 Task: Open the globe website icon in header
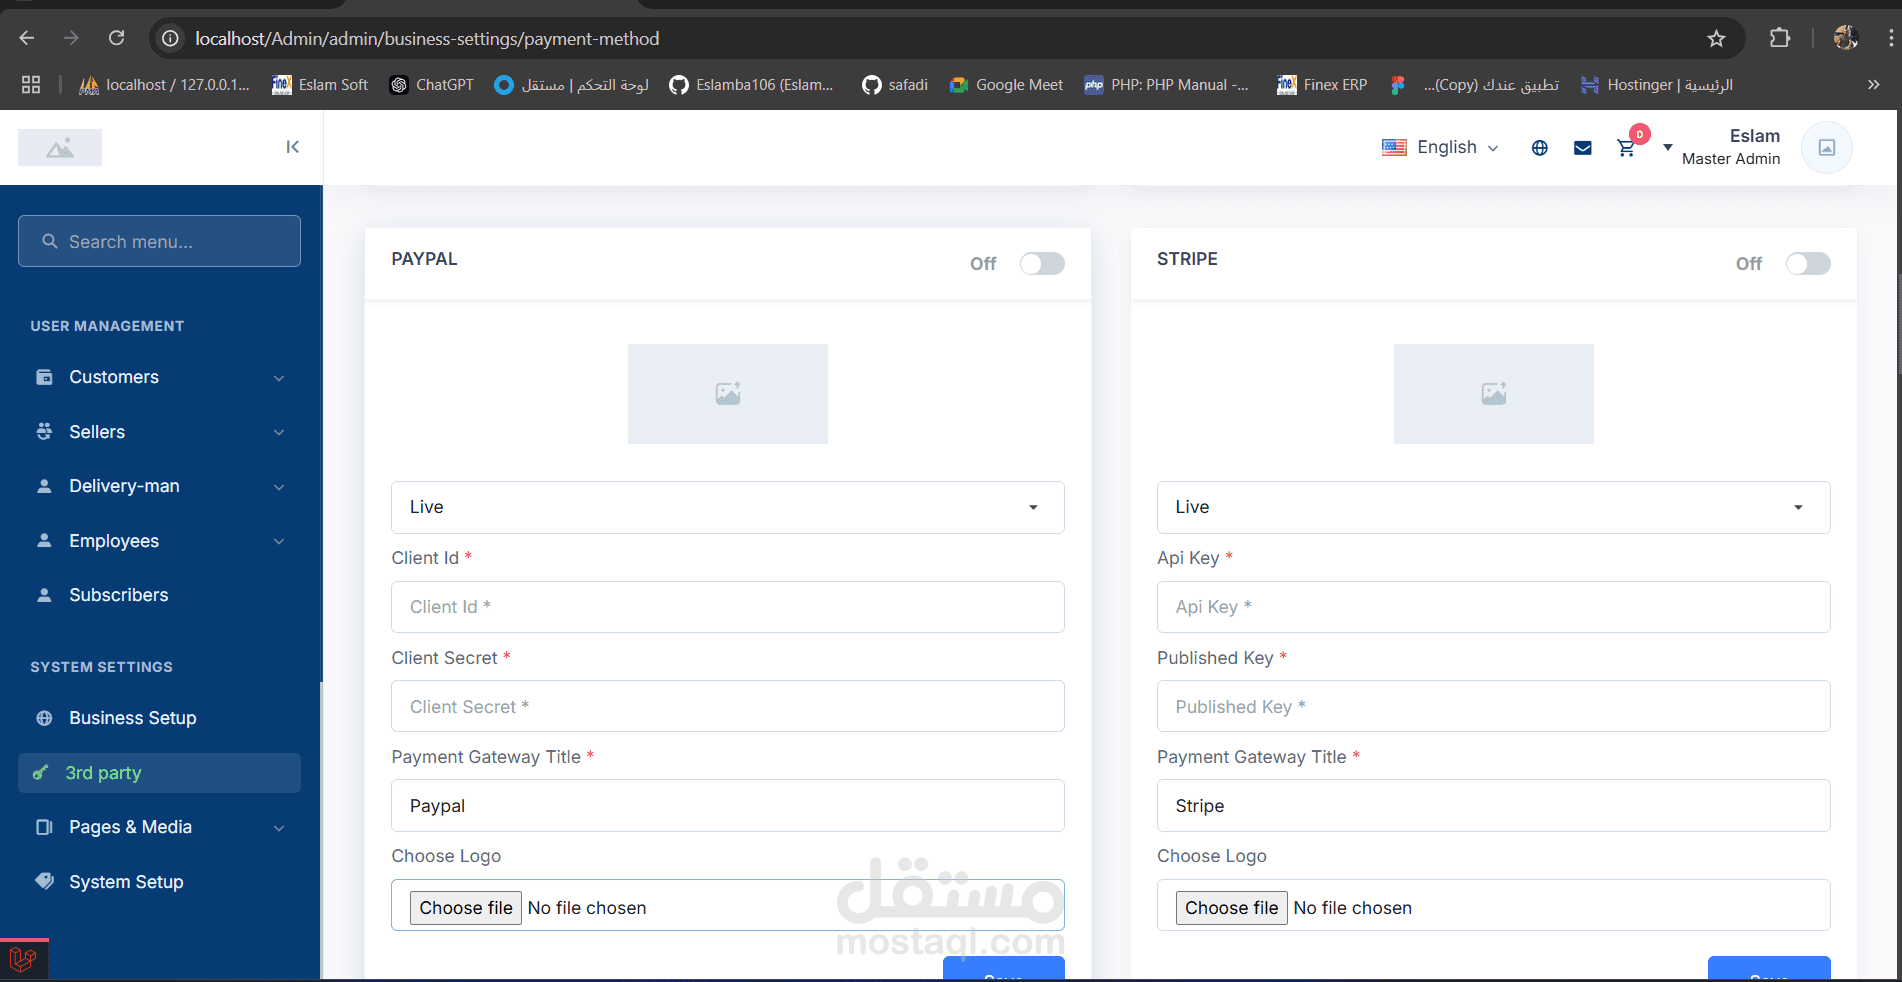1540,148
